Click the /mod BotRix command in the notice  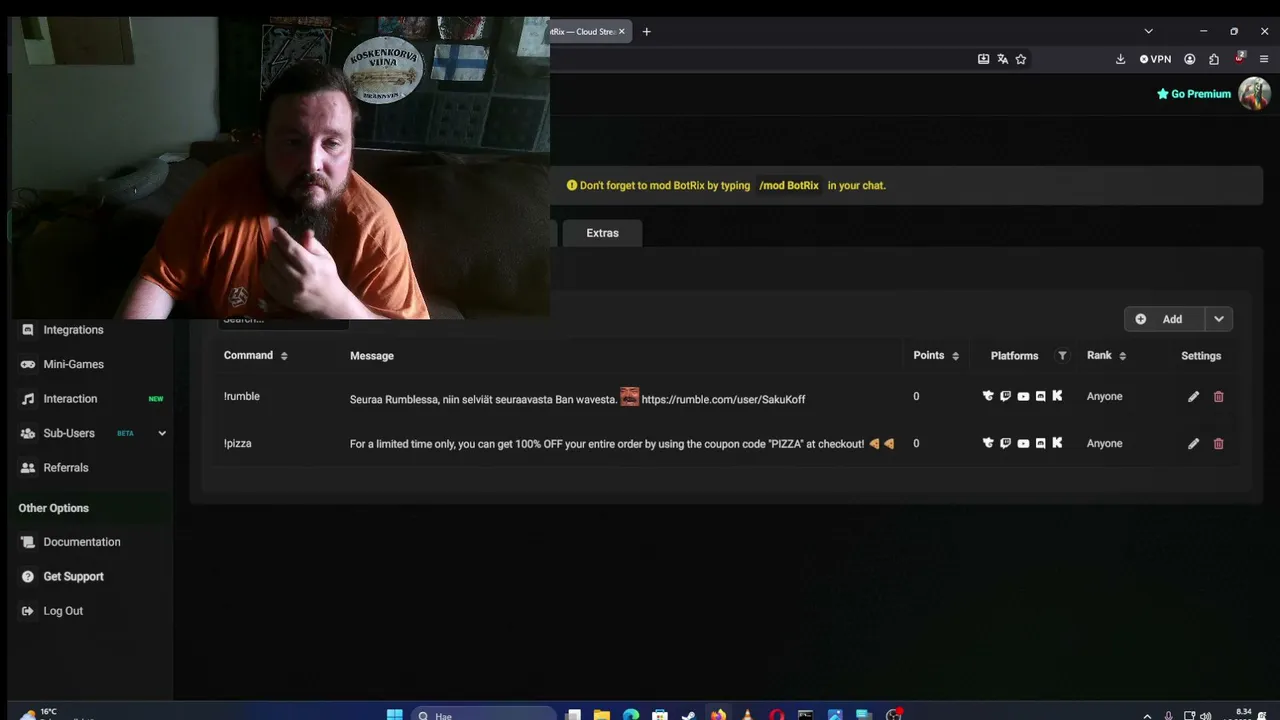tap(789, 185)
